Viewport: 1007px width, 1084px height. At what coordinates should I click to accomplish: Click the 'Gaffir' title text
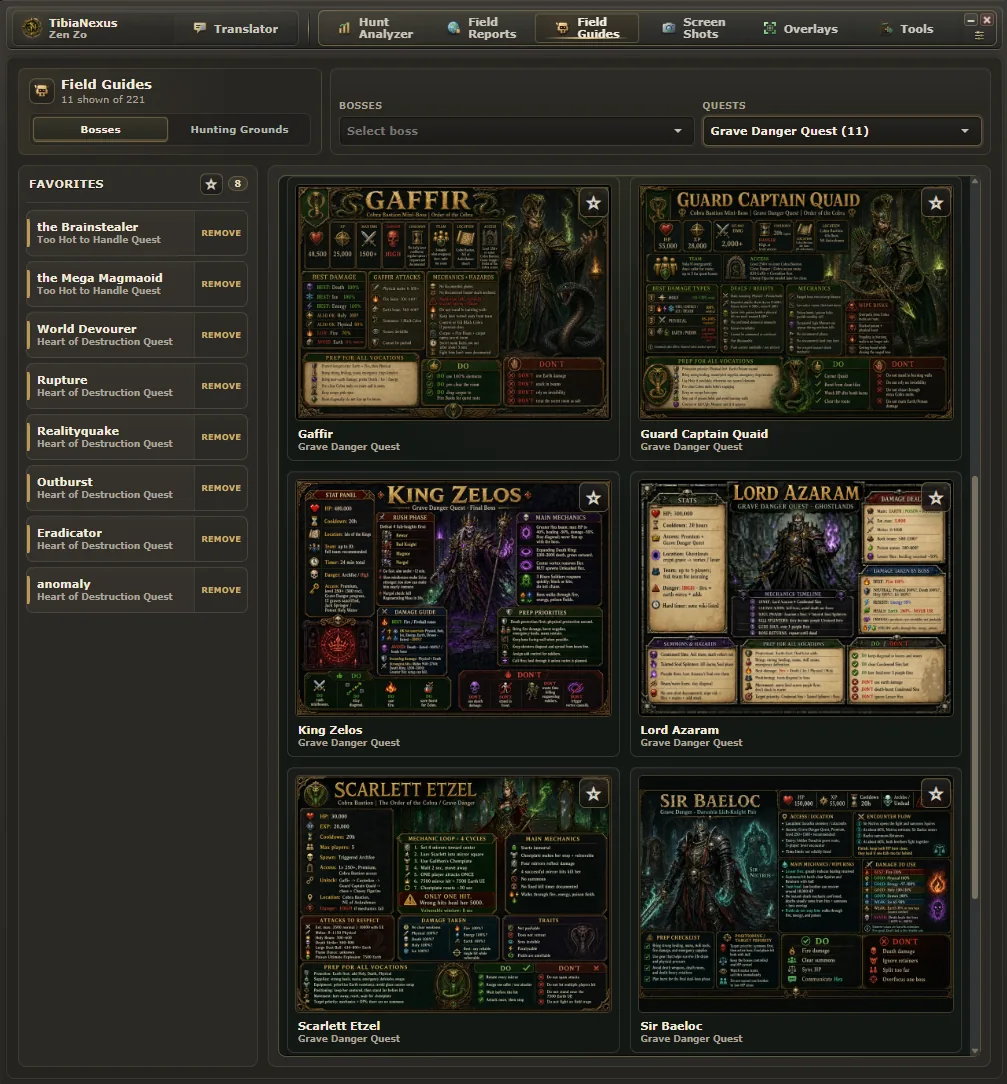click(x=315, y=434)
